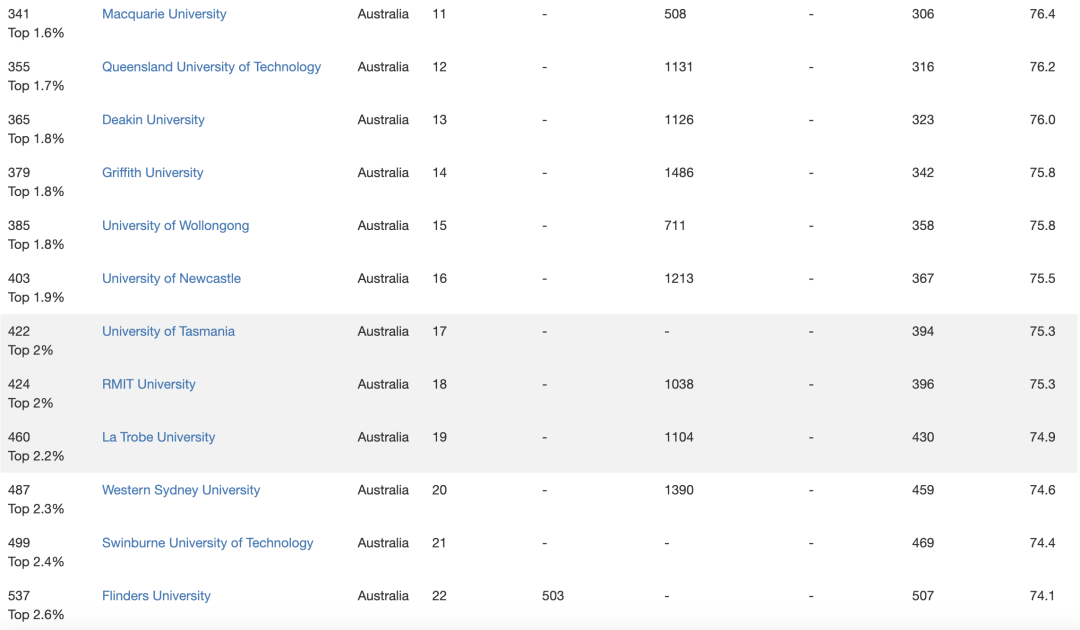The image size is (1080, 630).
Task: Click world rank 355 cell
Action: point(19,67)
